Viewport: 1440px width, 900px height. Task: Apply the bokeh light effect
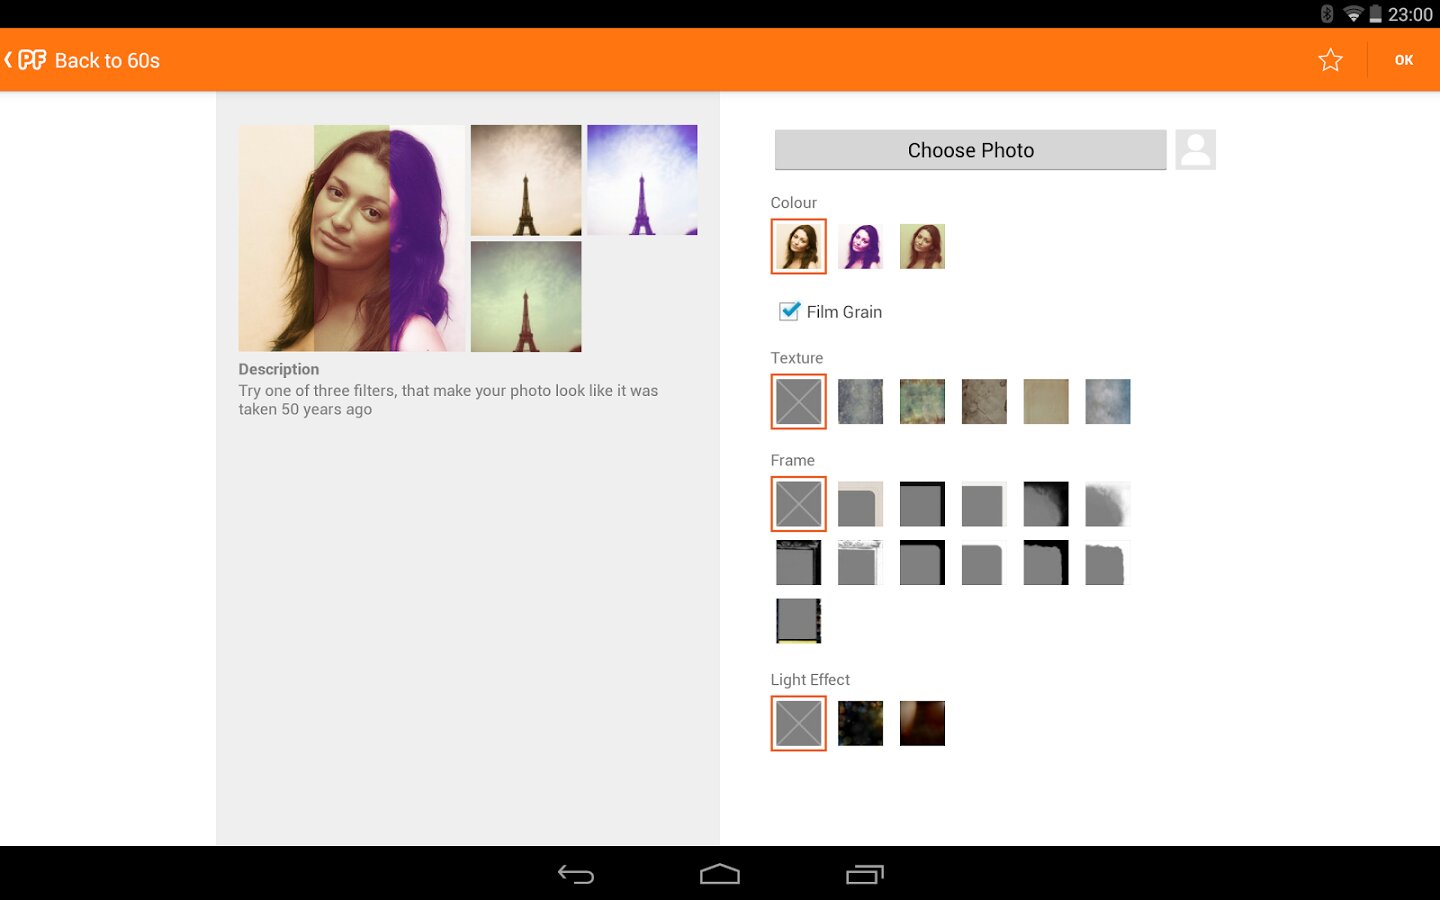[x=860, y=723]
